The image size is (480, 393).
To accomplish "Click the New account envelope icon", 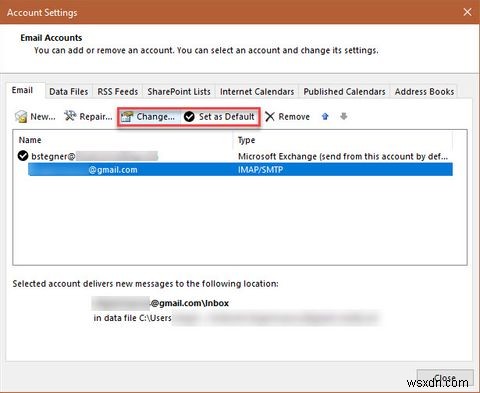I will click(21, 117).
